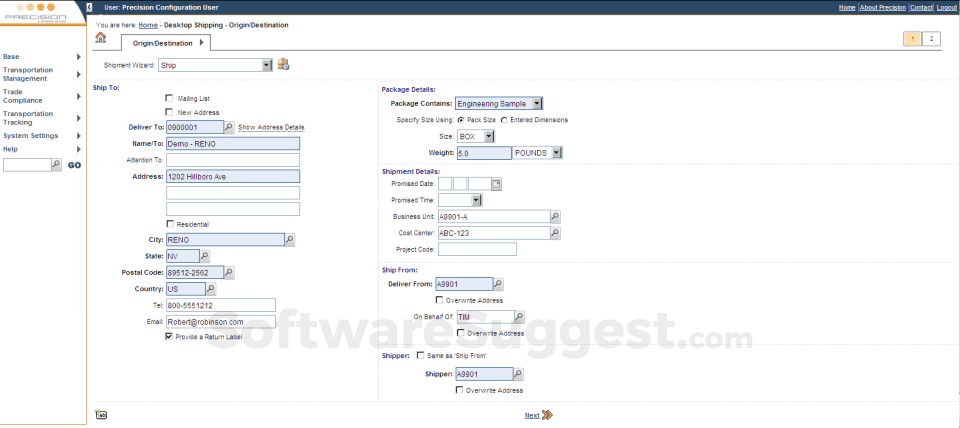This screenshot has height=428, width=960.
Task: Check Overwrite Address under Shipper
Action: pyautogui.click(x=459, y=390)
